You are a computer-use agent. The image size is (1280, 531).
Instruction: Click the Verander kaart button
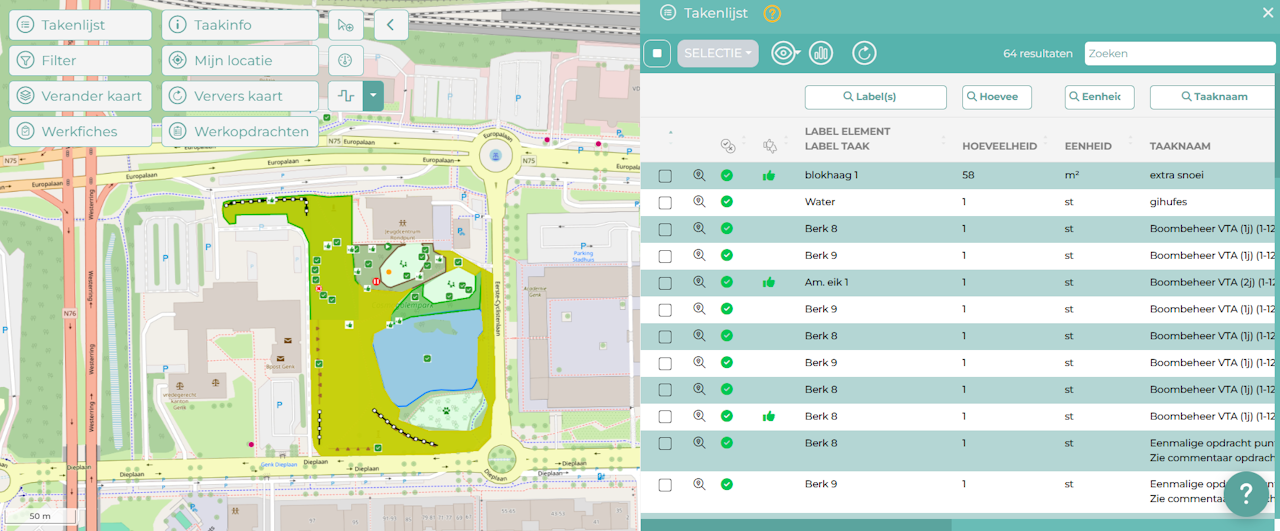[x=81, y=96]
